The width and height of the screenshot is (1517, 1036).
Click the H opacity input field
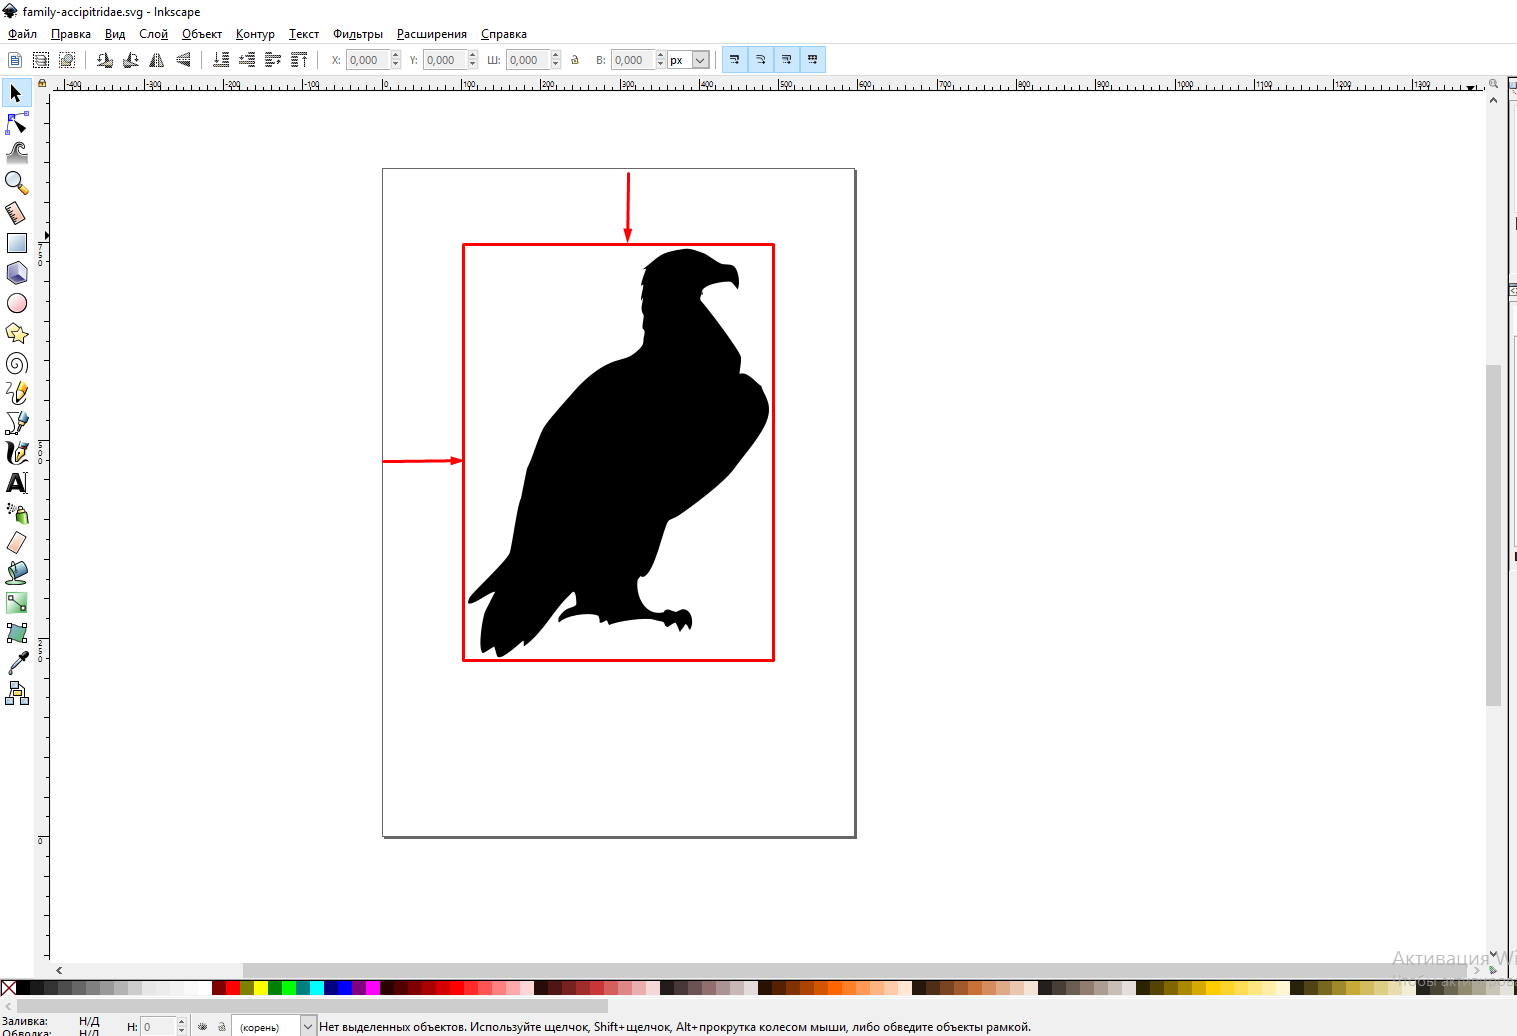(158, 1027)
